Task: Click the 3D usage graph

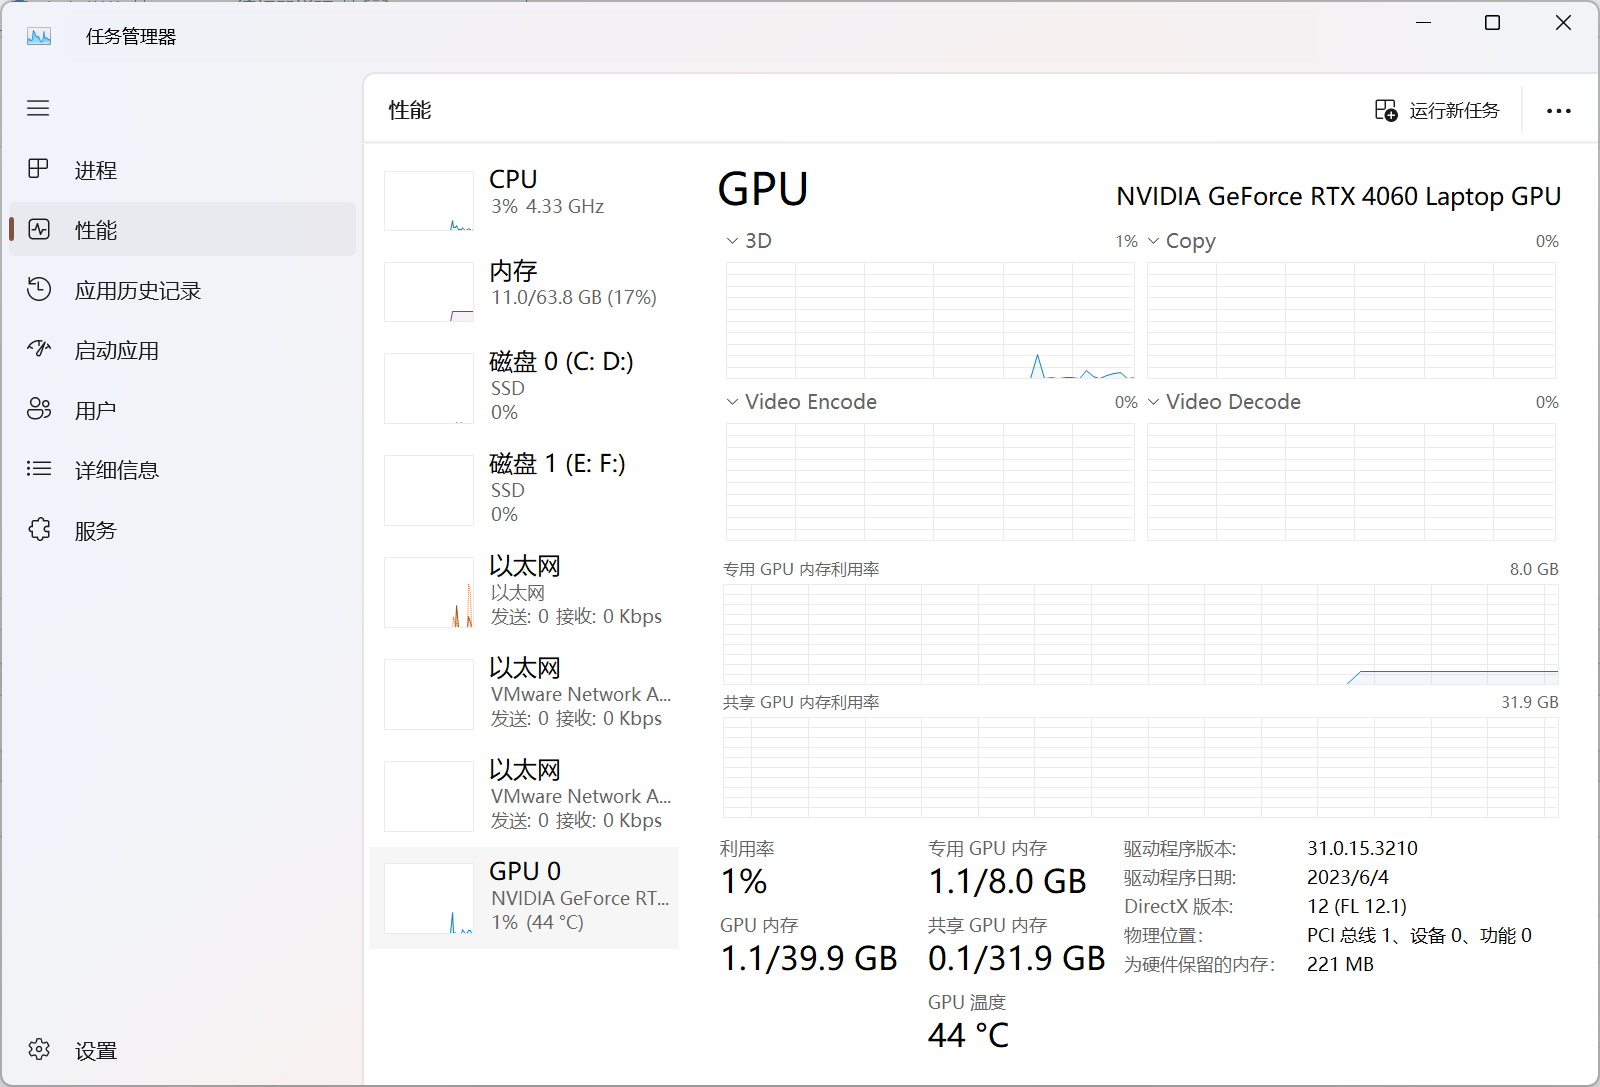Action: 930,320
